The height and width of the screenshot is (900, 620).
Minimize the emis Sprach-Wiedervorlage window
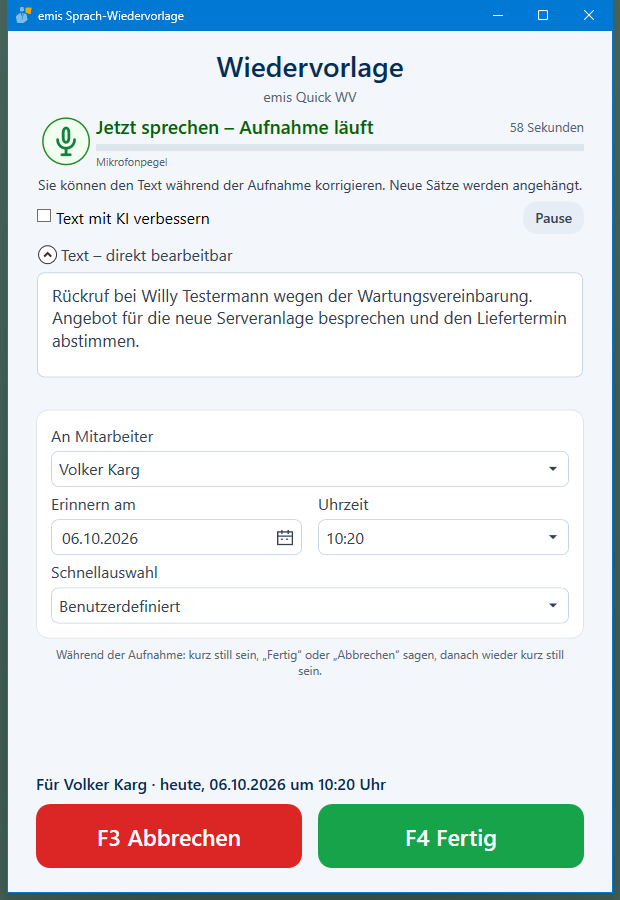[x=498, y=15]
